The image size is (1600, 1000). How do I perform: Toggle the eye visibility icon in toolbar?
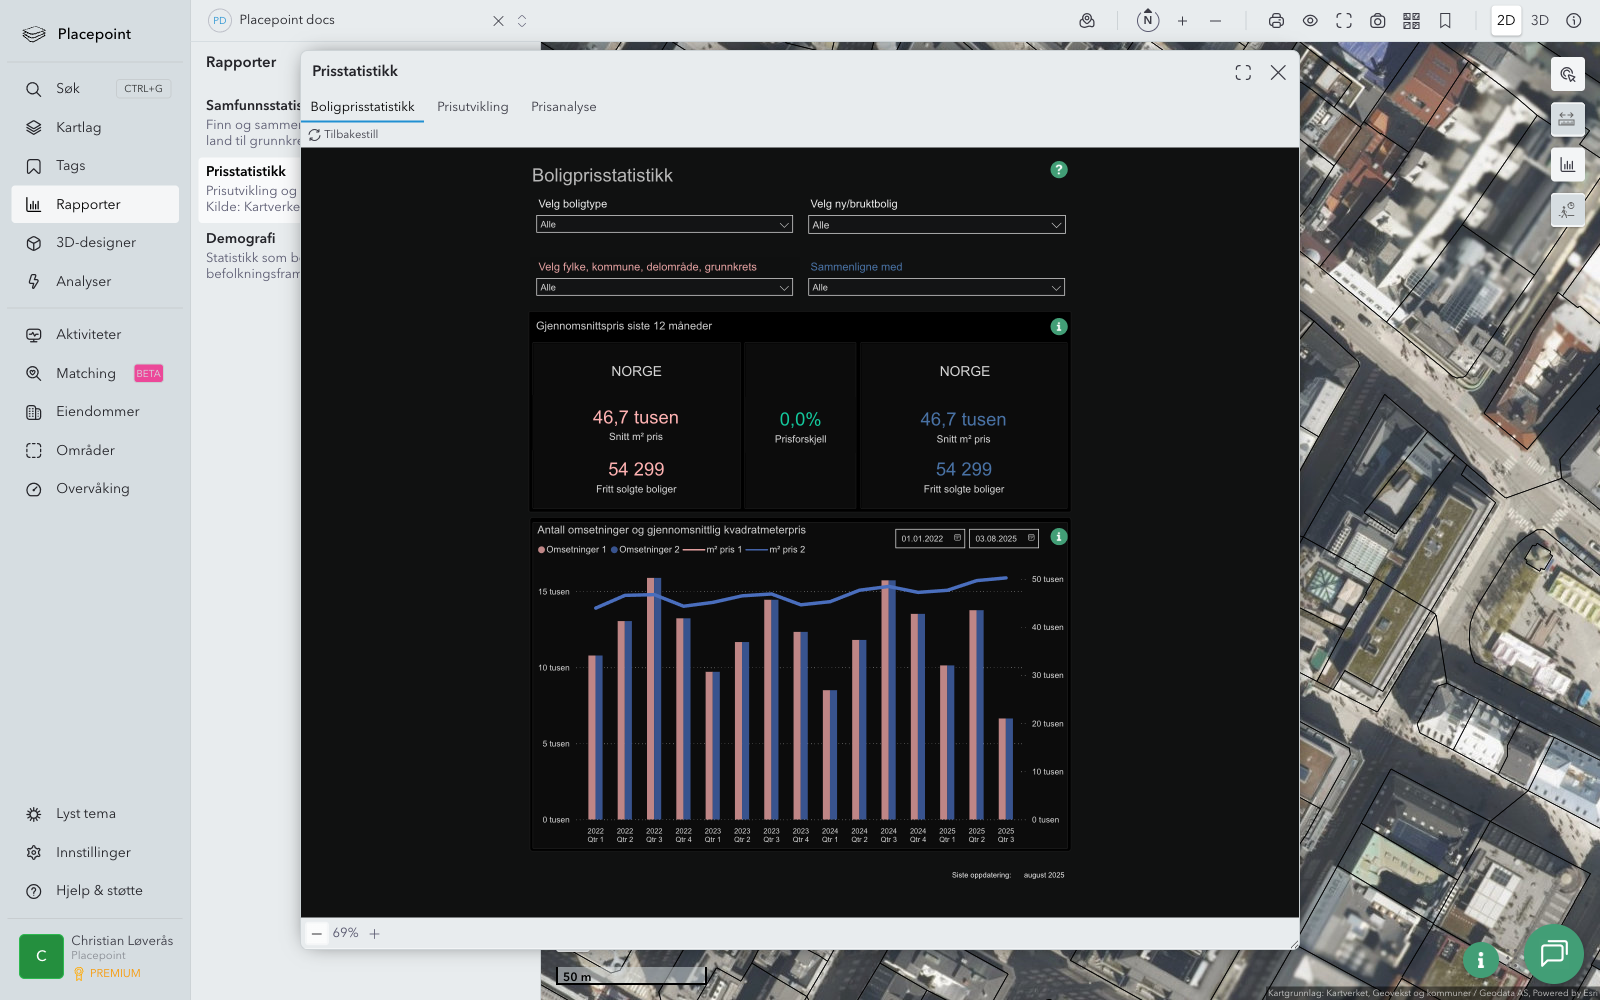[x=1310, y=21]
